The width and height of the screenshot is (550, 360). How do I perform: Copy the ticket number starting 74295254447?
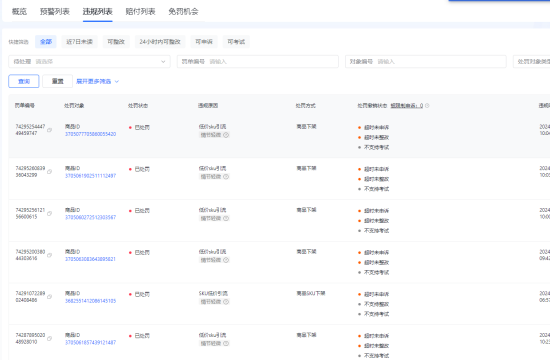point(49,130)
